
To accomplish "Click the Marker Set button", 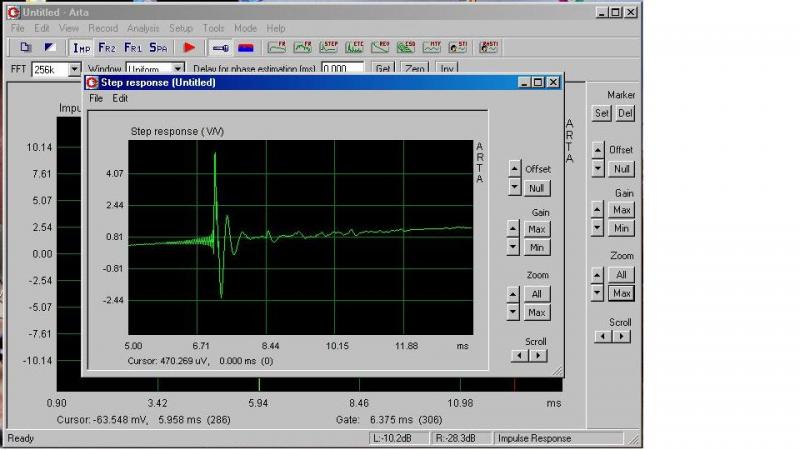I will point(602,113).
